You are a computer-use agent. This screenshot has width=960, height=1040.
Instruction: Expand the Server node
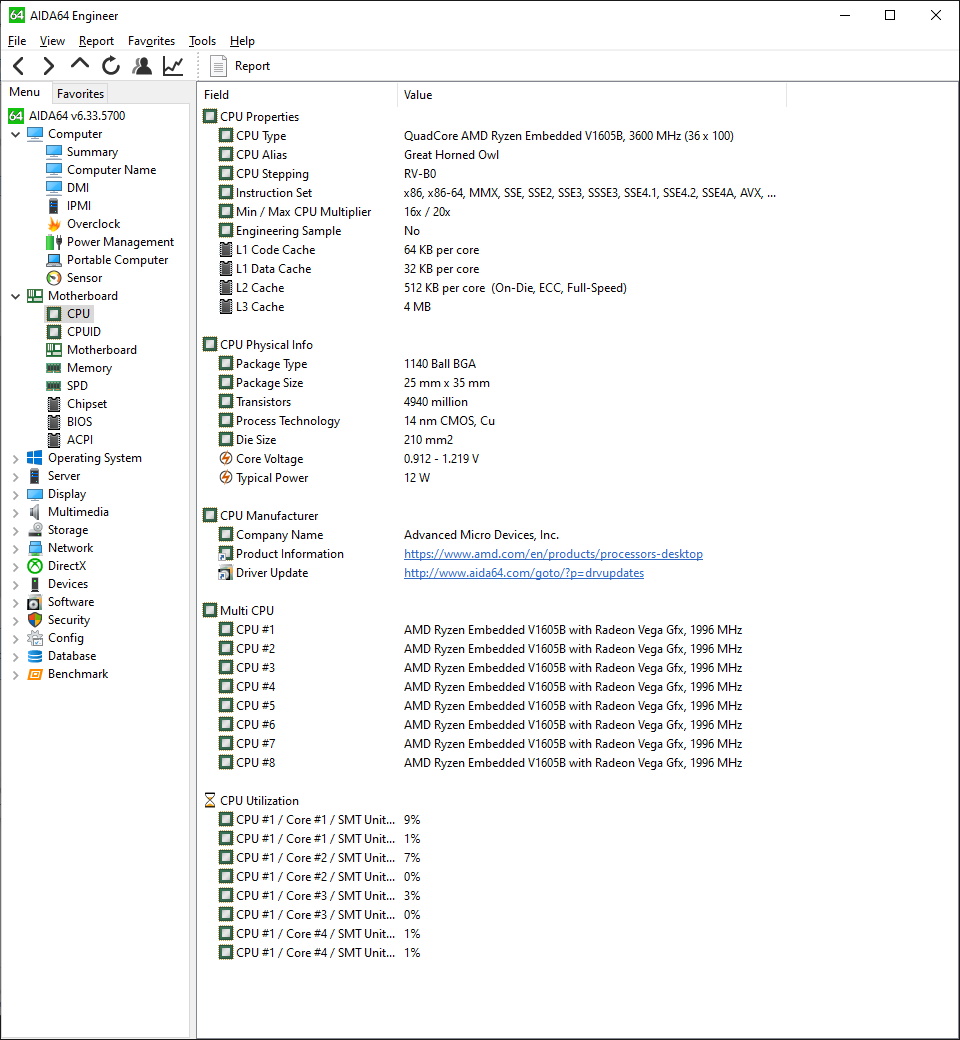pos(15,476)
